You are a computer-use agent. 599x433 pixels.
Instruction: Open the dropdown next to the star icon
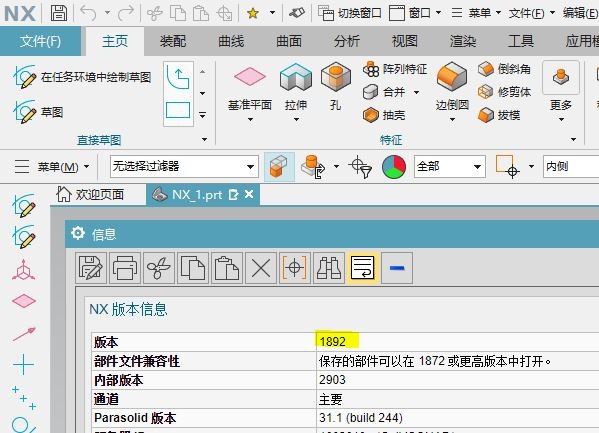[272, 13]
